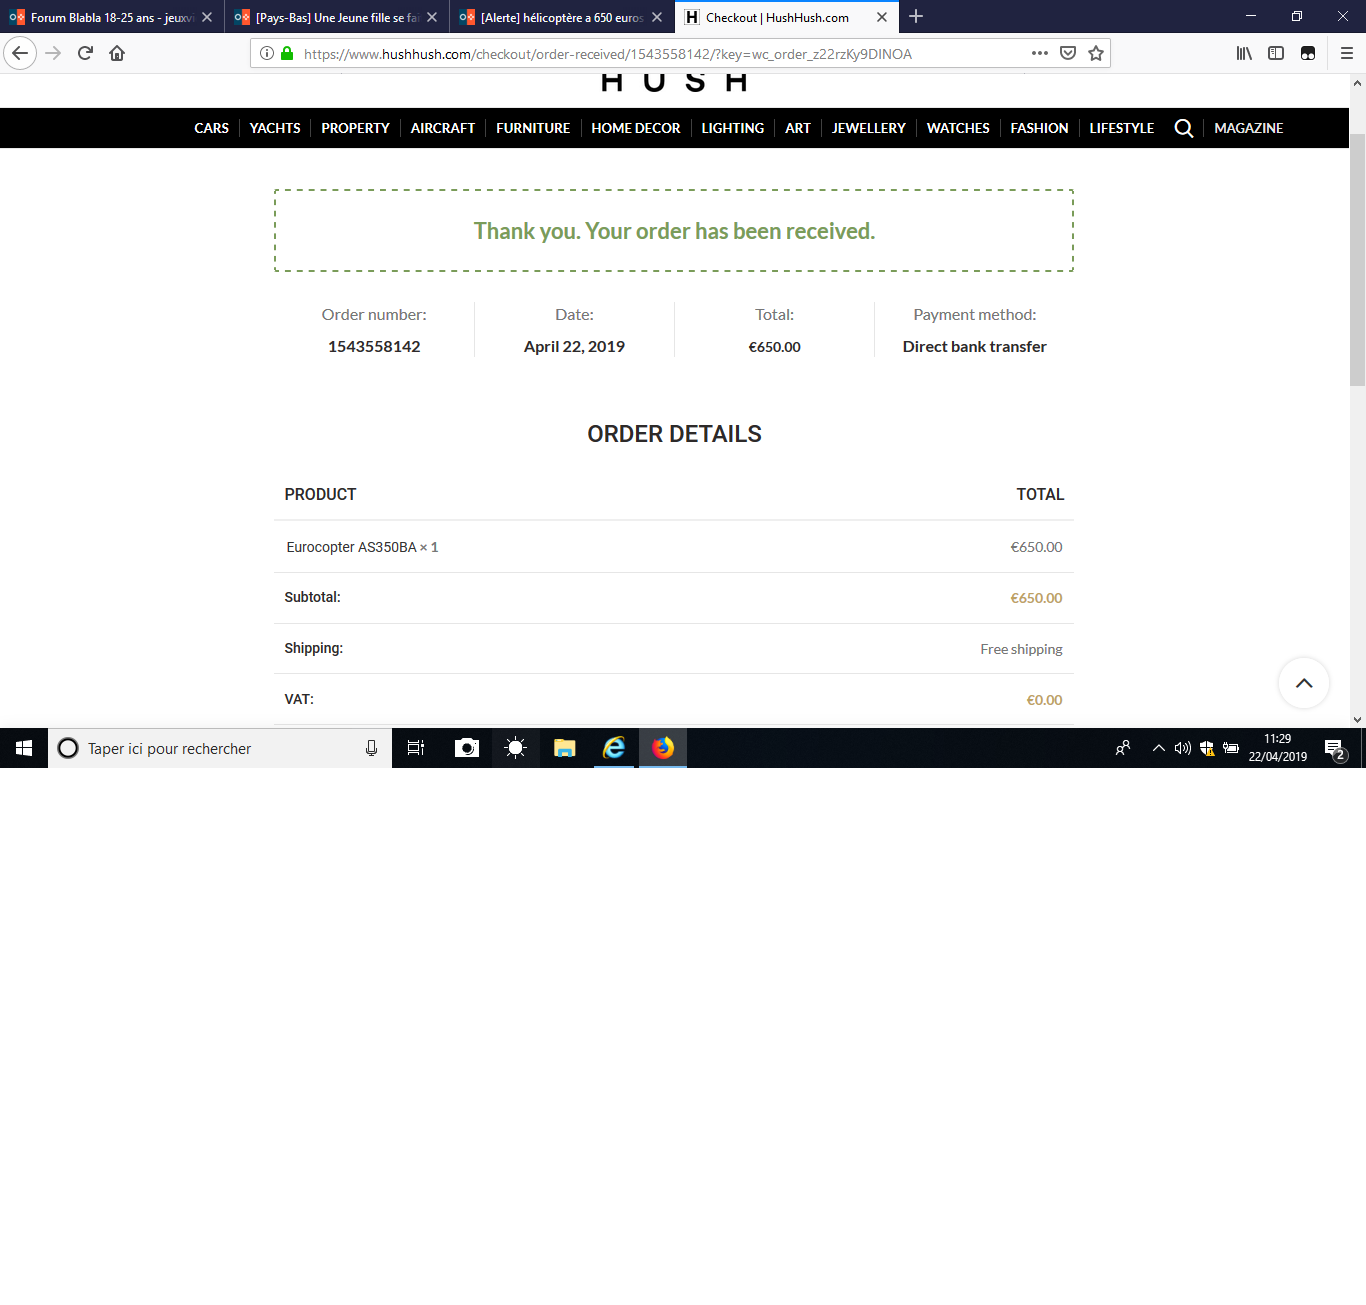Click the browser forward arrow
The image size is (1366, 1305).
(53, 53)
